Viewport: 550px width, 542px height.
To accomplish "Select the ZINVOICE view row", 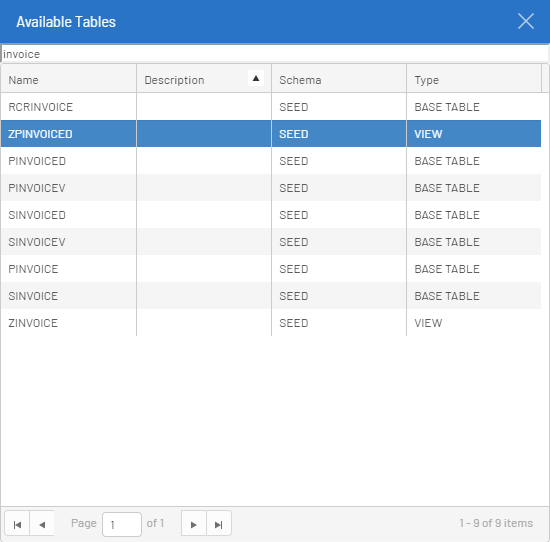I will tap(271, 323).
